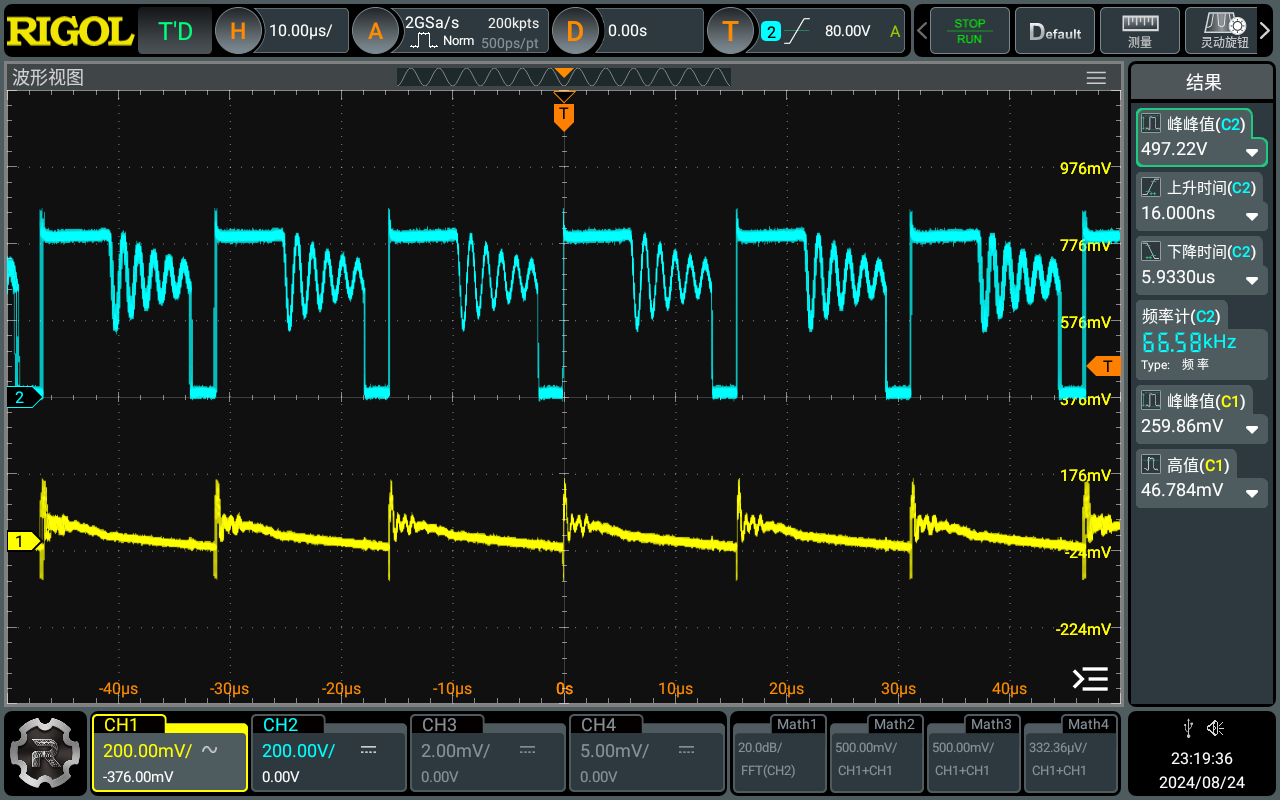Enable the CH3 channel
This screenshot has width=1280, height=800.
(486, 753)
